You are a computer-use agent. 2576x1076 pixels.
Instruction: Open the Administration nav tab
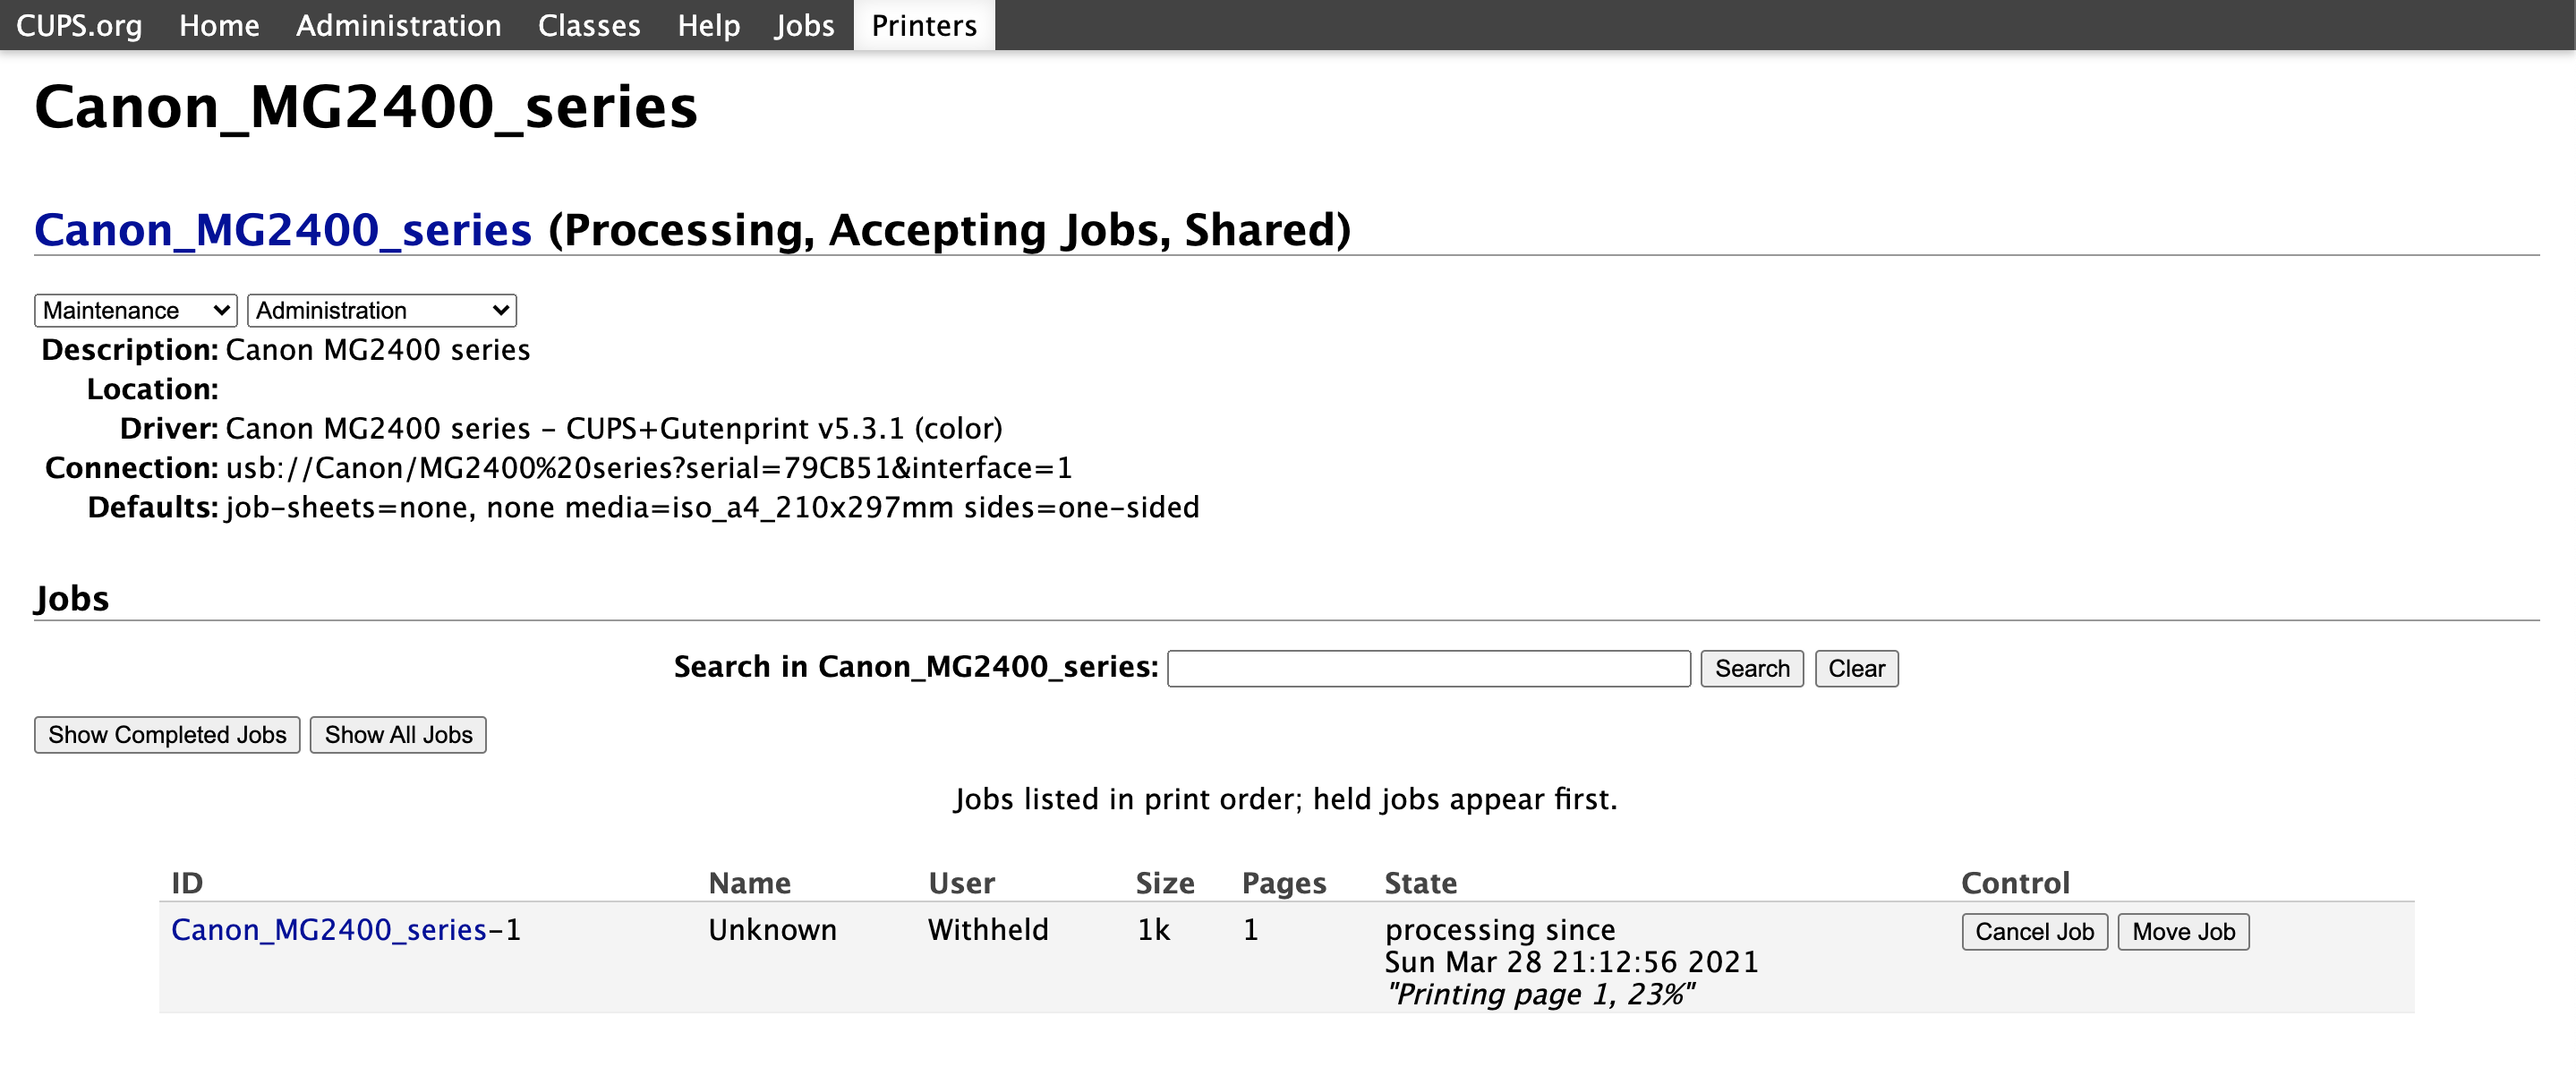(398, 25)
